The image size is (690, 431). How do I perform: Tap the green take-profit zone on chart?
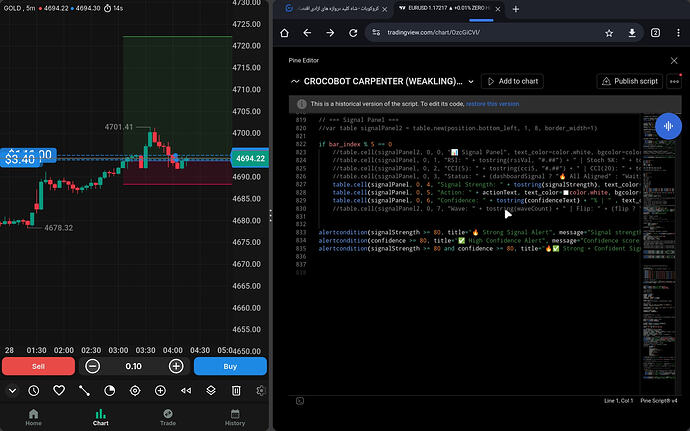pos(177,96)
